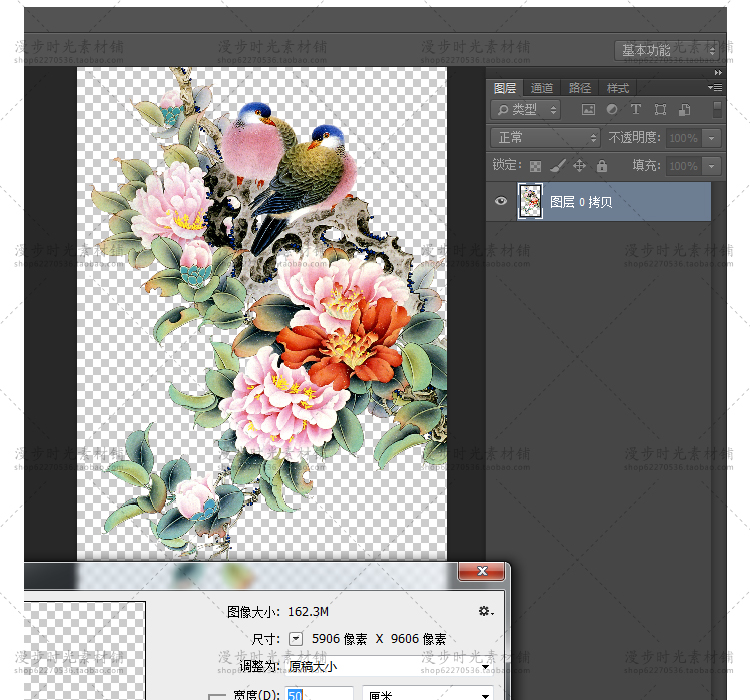The width and height of the screenshot is (750, 700).
Task: Toggle the pixel layer filter icon
Action: (x=588, y=110)
